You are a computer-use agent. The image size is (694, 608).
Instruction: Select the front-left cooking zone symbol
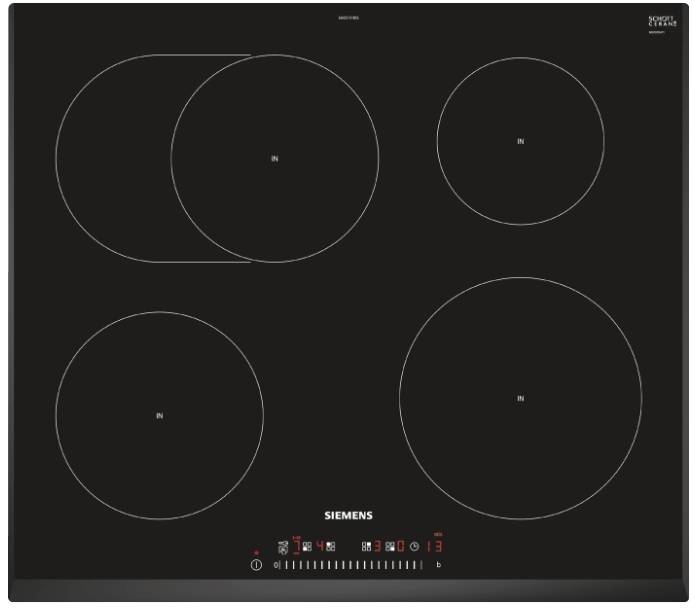(x=307, y=547)
